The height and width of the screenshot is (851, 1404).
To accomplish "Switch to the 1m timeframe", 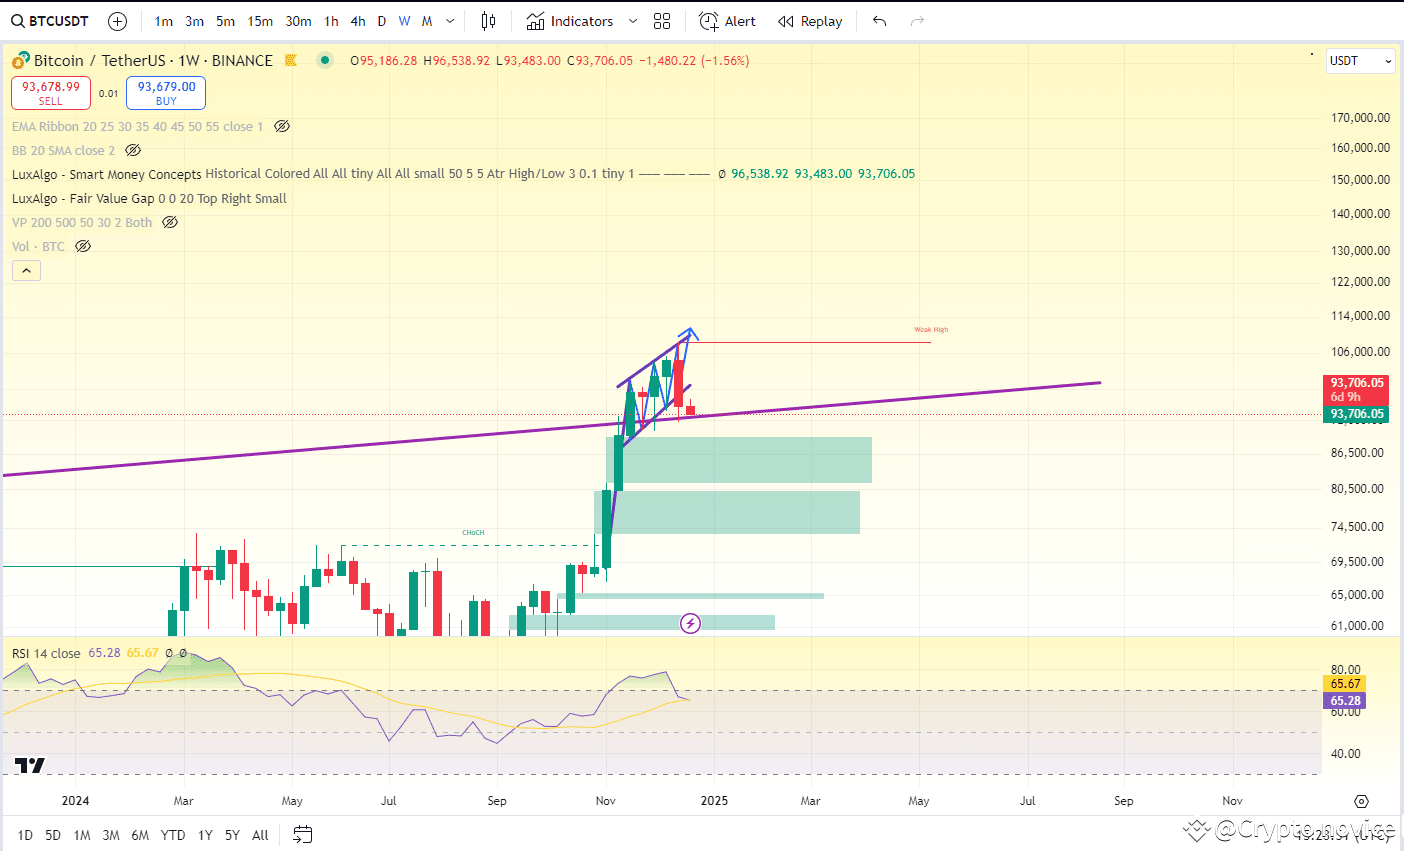I will pyautogui.click(x=164, y=21).
